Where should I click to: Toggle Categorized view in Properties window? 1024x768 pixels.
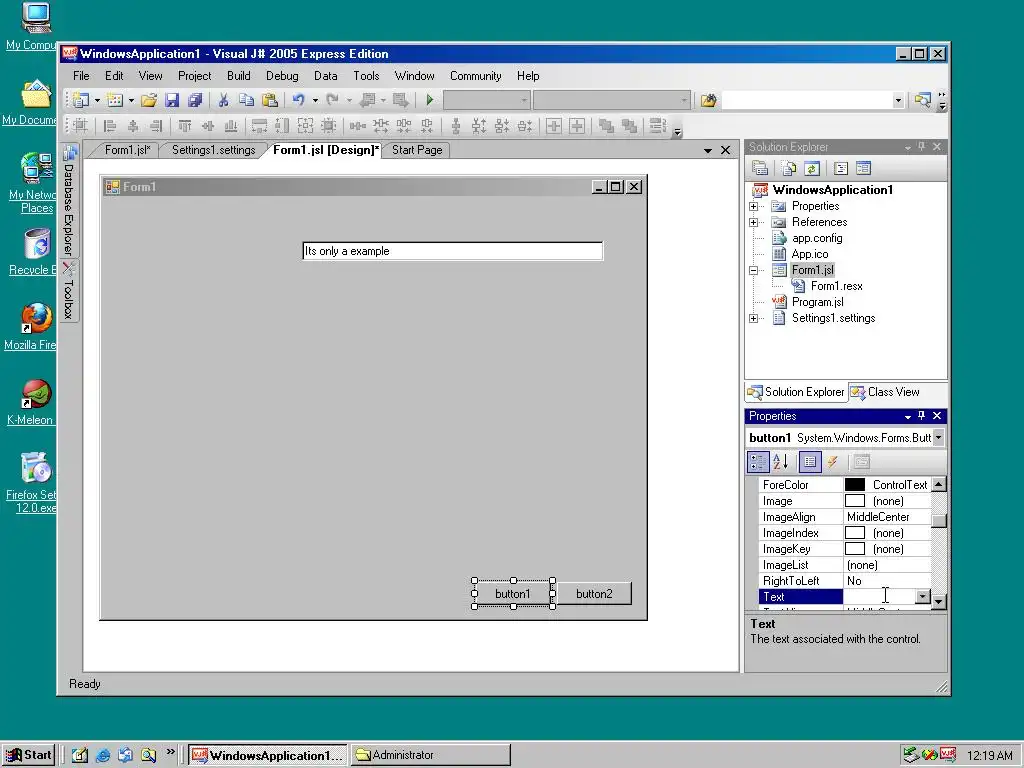click(x=758, y=462)
